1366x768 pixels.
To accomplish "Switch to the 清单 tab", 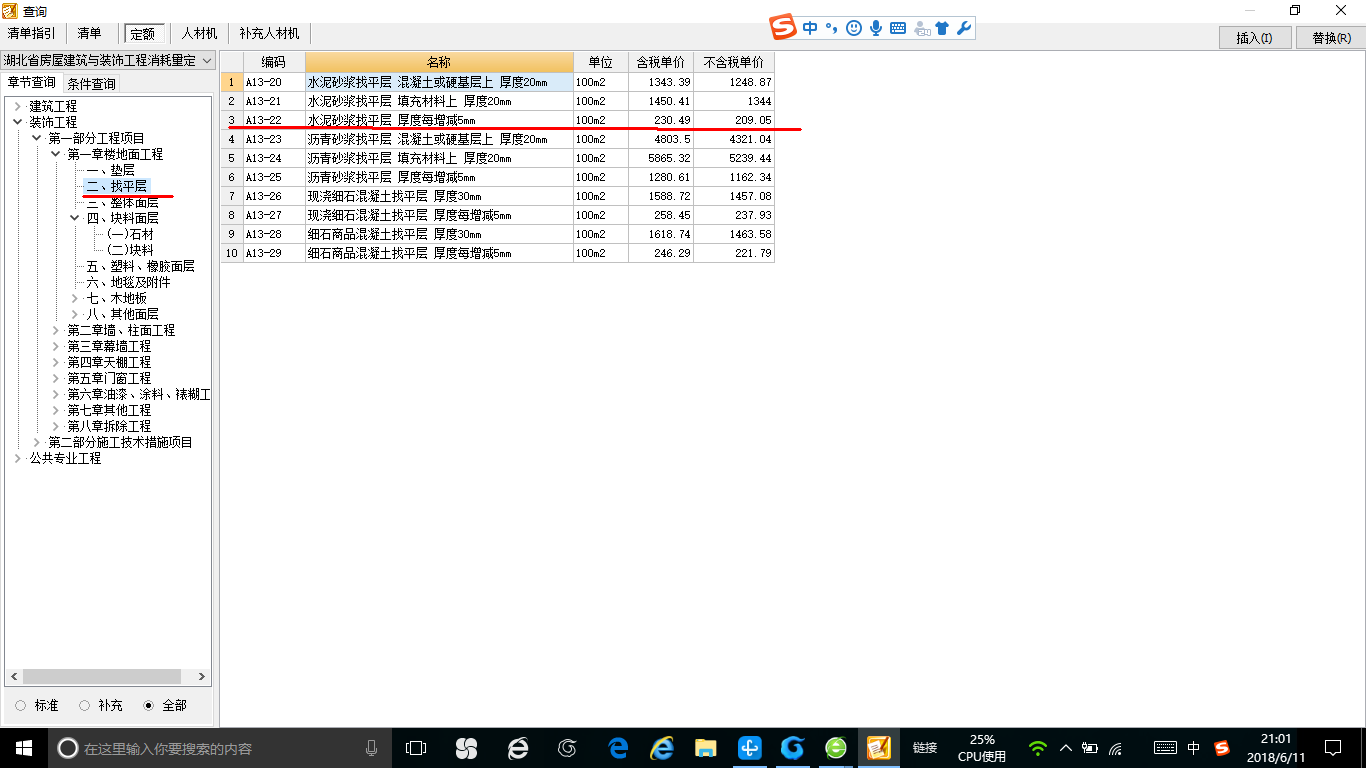I will 90,33.
